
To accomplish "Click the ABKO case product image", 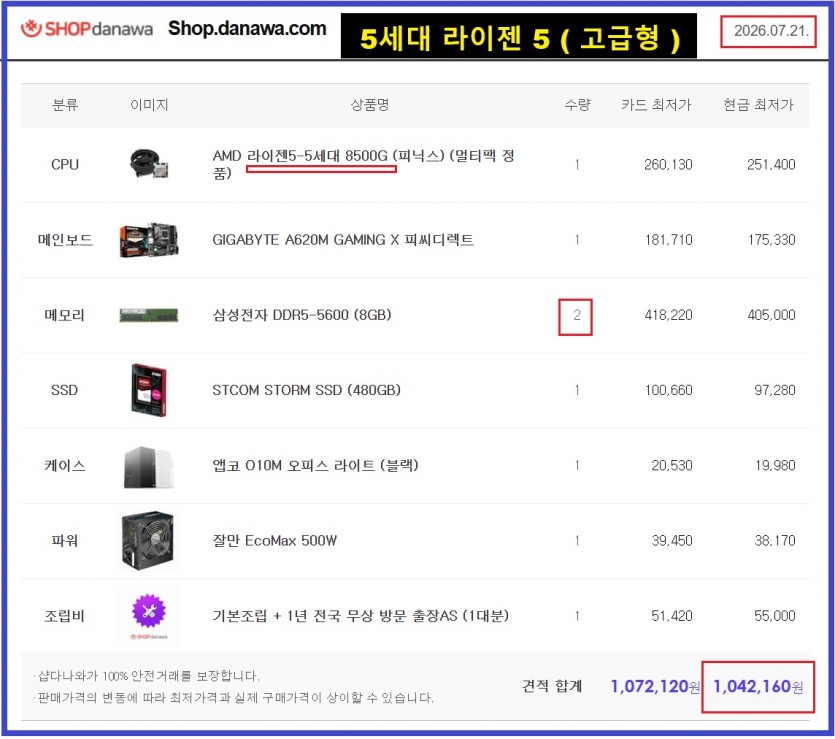I will coord(149,466).
